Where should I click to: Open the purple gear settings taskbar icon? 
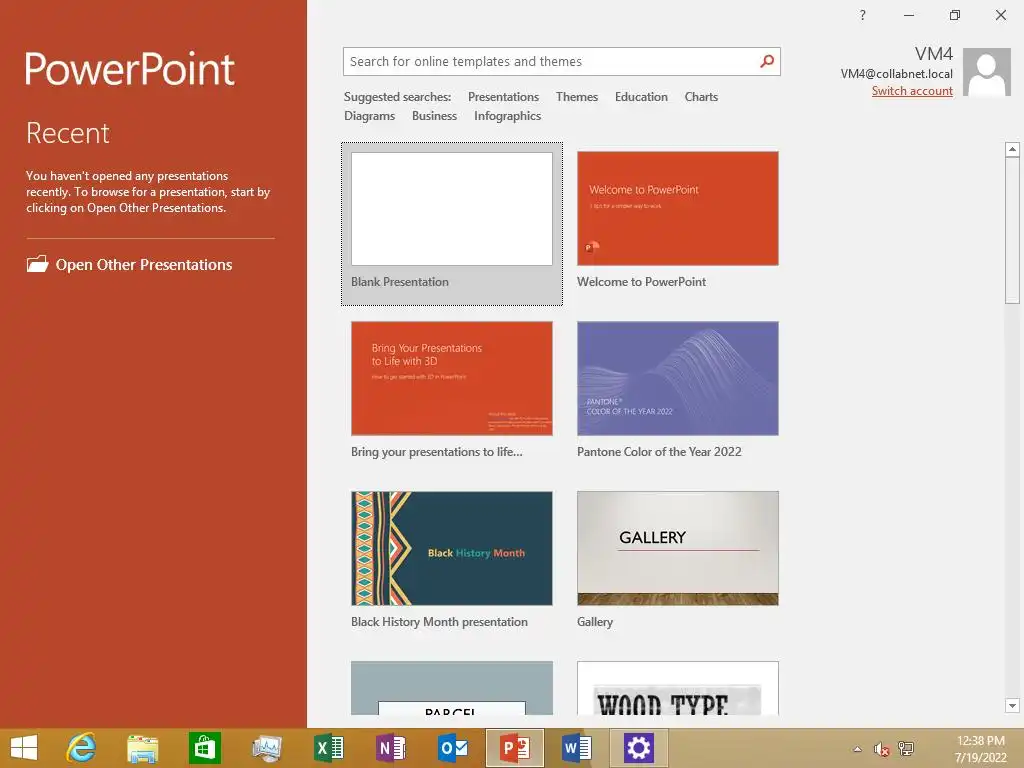(x=639, y=748)
